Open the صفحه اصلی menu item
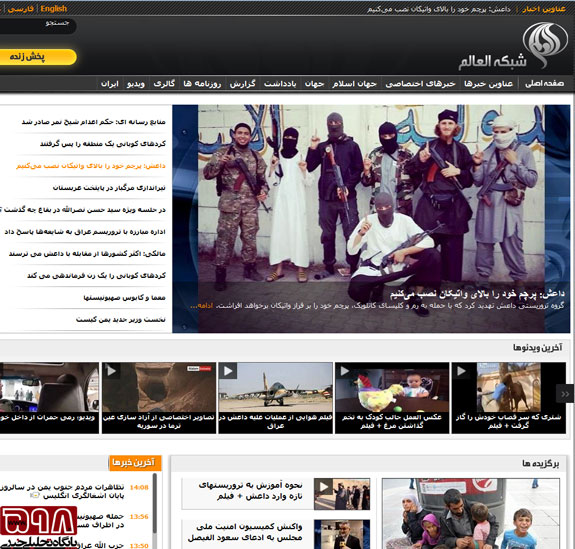575x549 pixels. pyautogui.click(x=544, y=84)
